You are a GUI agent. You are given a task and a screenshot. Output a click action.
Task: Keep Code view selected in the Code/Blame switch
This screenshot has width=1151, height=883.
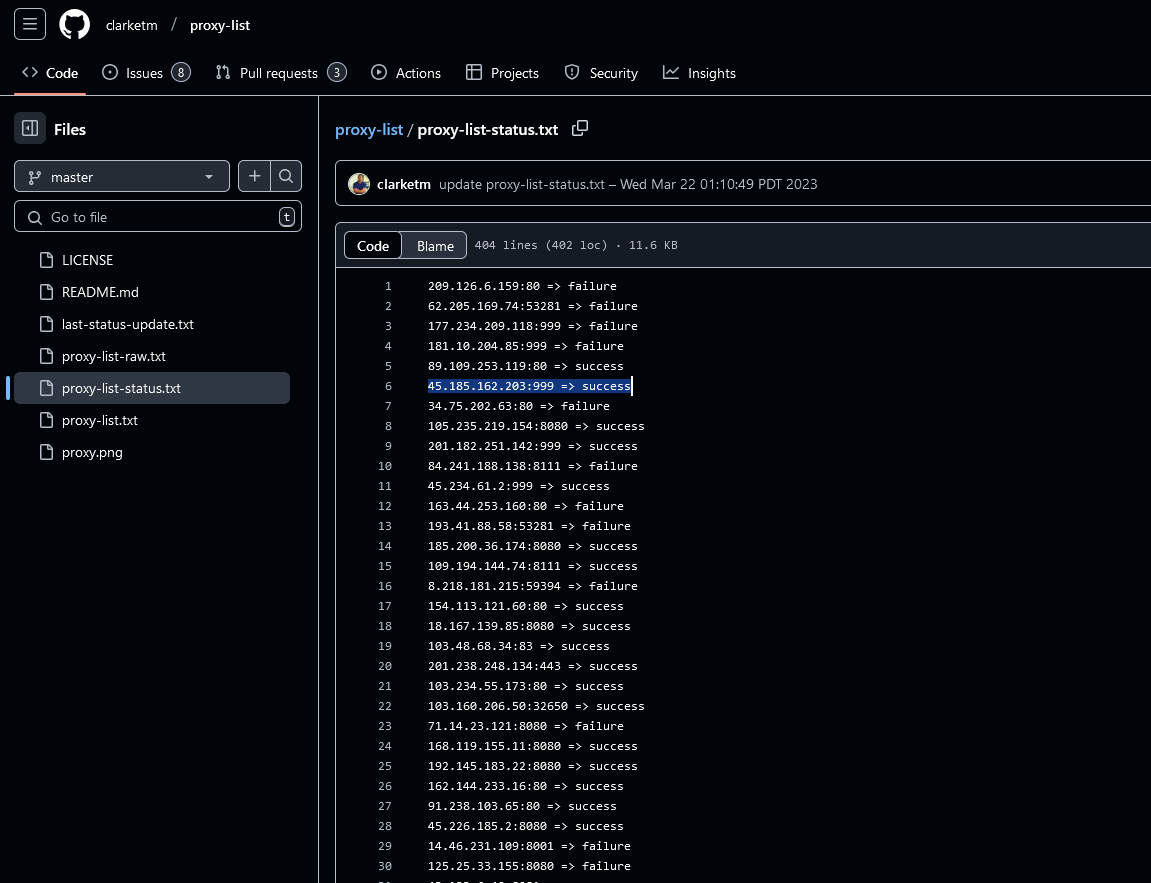372,245
